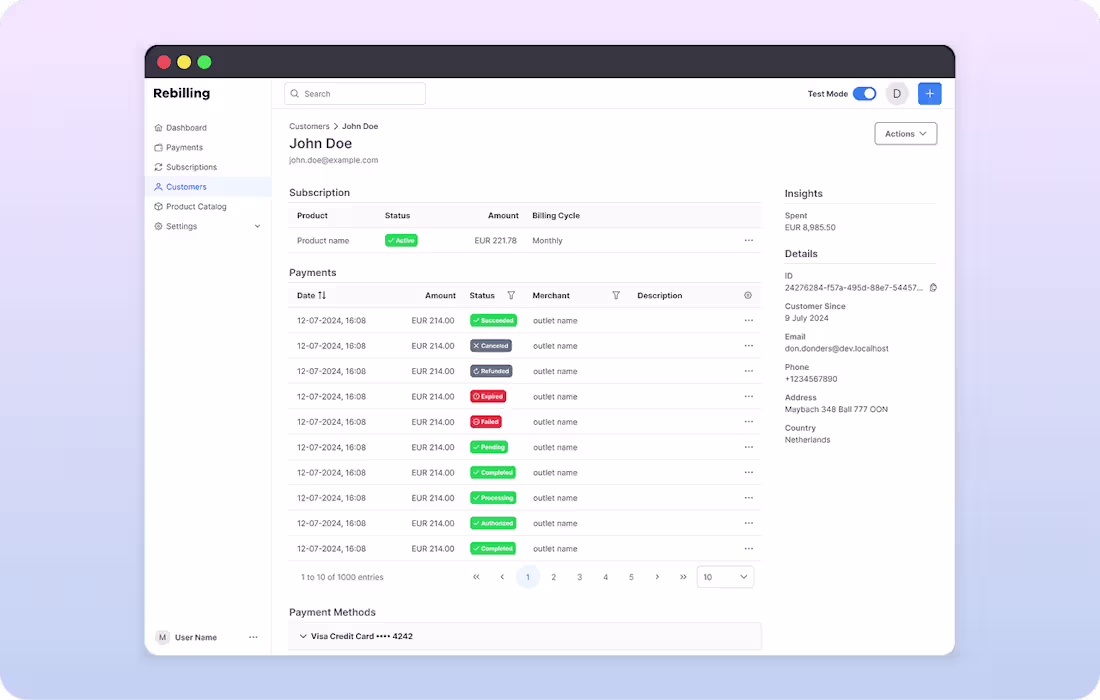Expand the Settings sidebar menu chevron
Viewport: 1100px width, 700px height.
257,226
